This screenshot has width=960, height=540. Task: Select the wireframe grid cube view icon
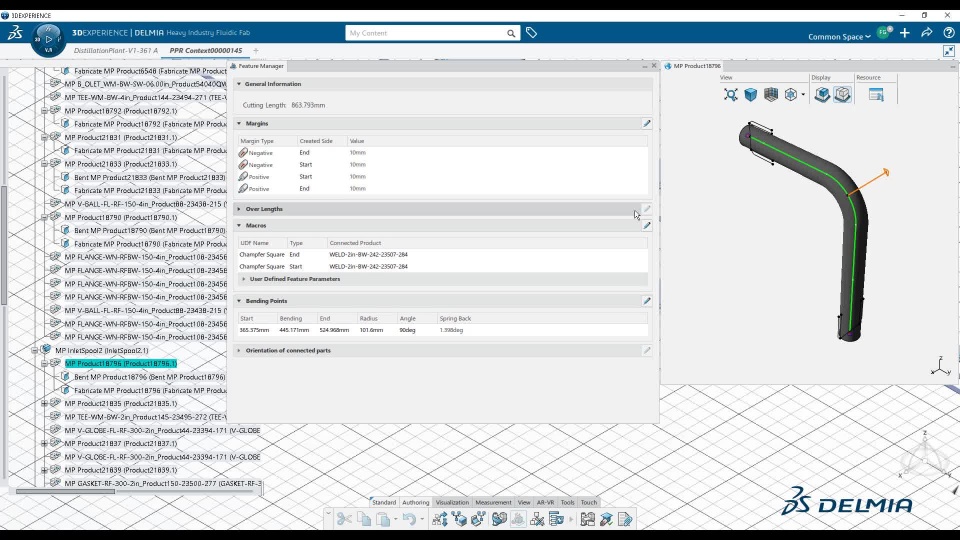pyautogui.click(x=771, y=94)
